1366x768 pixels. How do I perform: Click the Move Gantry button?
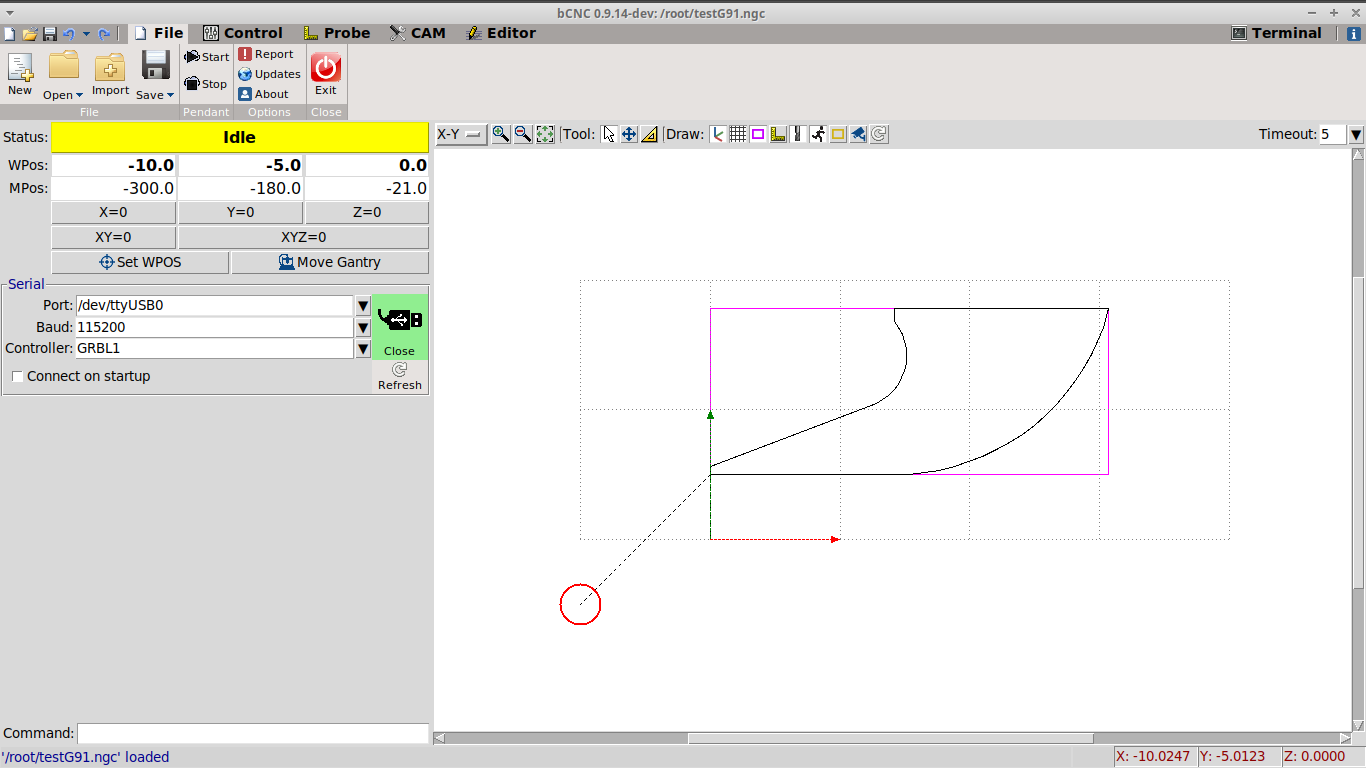pos(330,262)
